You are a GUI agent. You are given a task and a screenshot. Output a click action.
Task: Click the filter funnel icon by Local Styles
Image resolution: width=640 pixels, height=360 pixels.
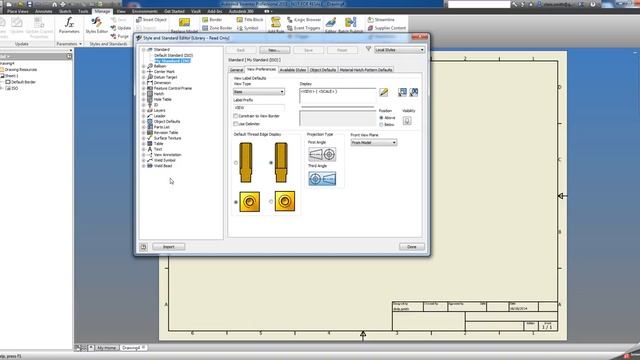(368, 49)
